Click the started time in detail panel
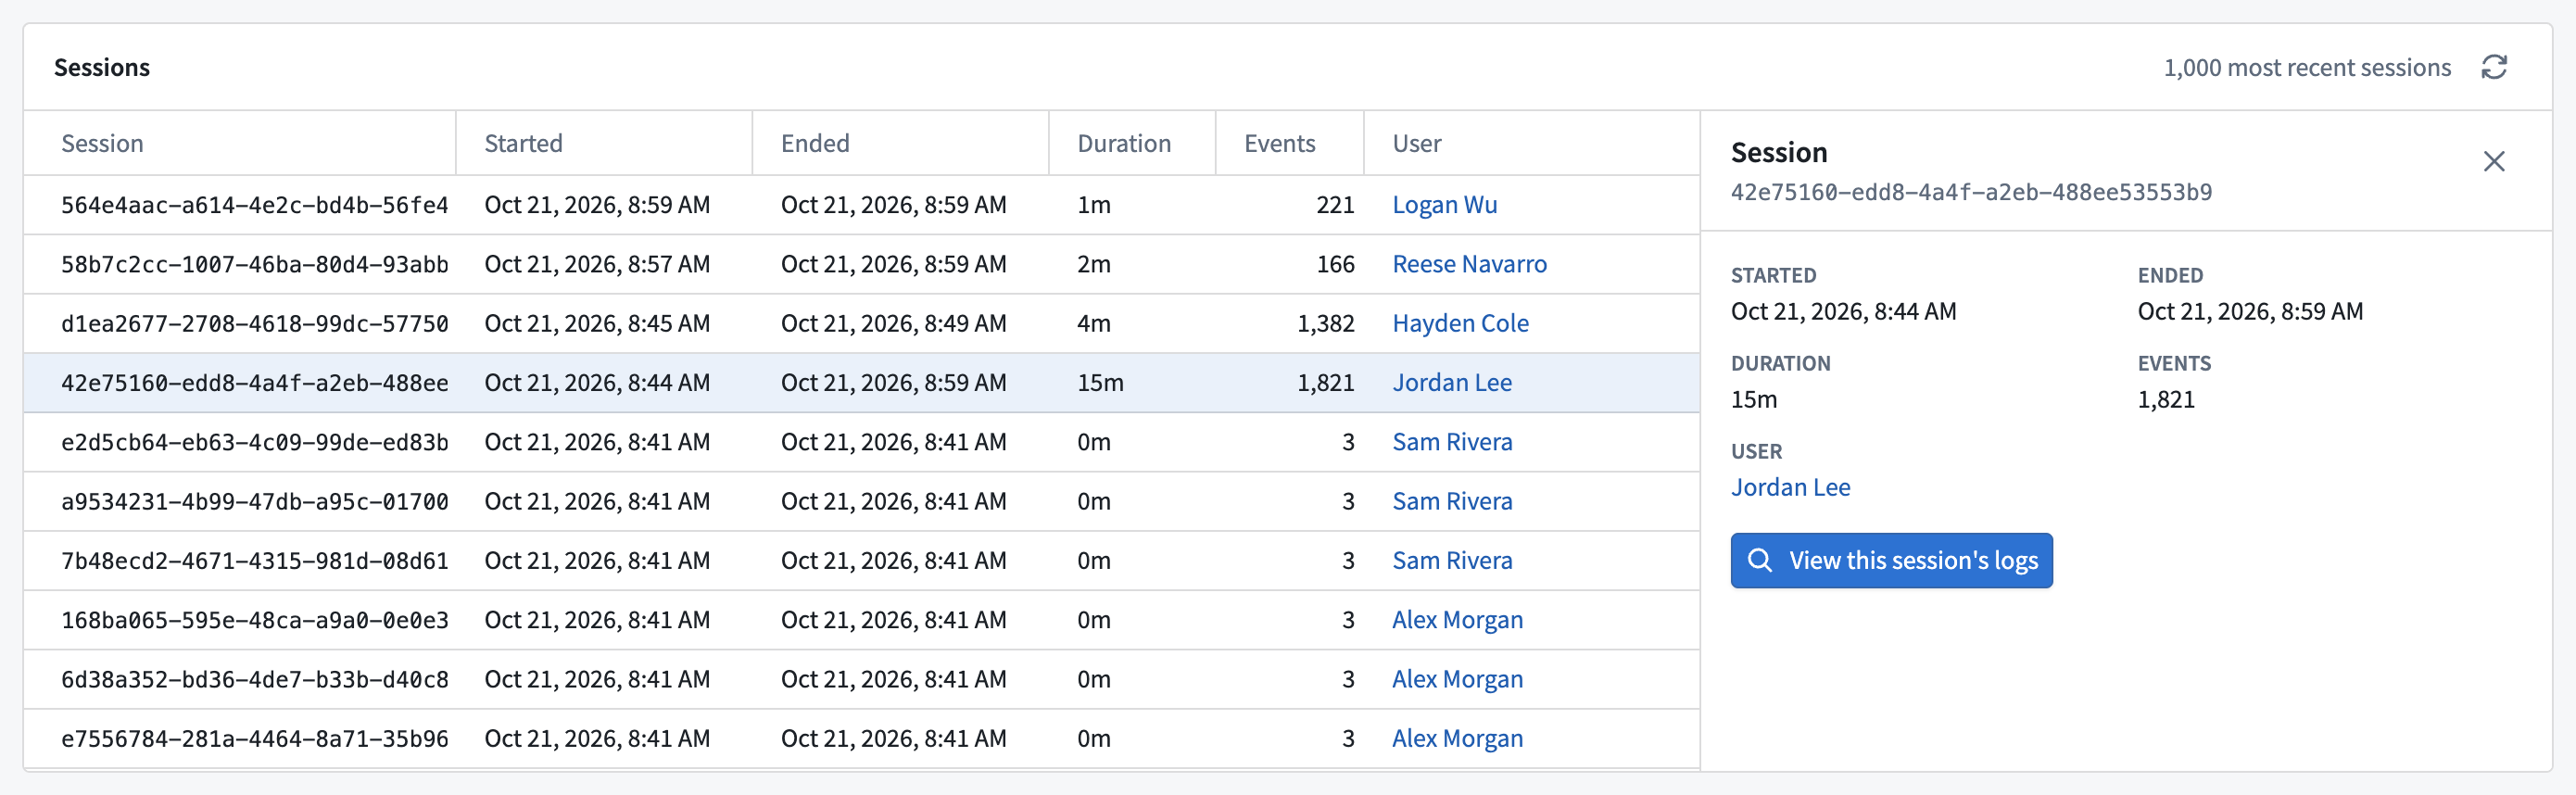2576x795 pixels. point(1843,311)
